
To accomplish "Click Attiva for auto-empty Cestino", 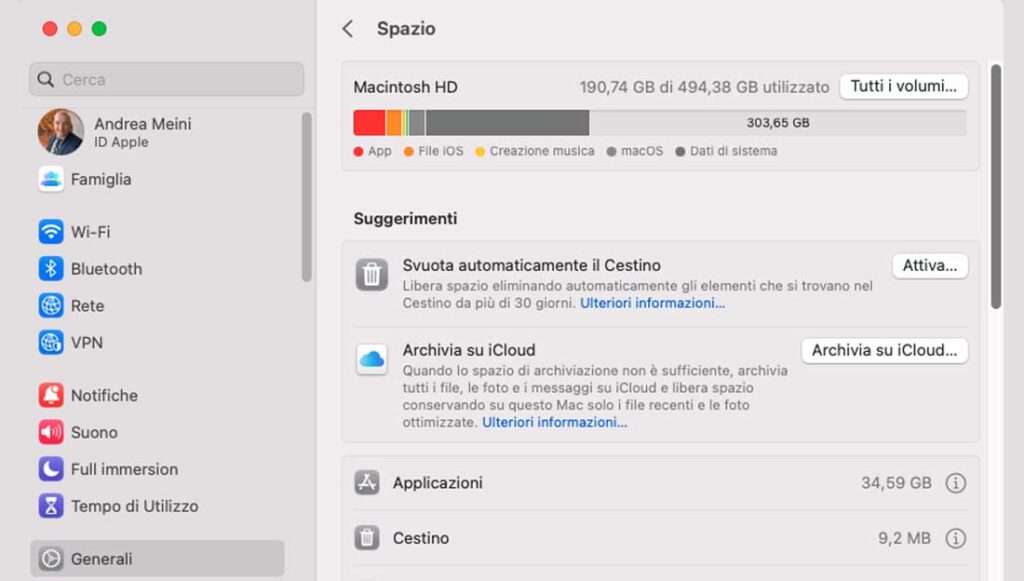I will click(930, 266).
